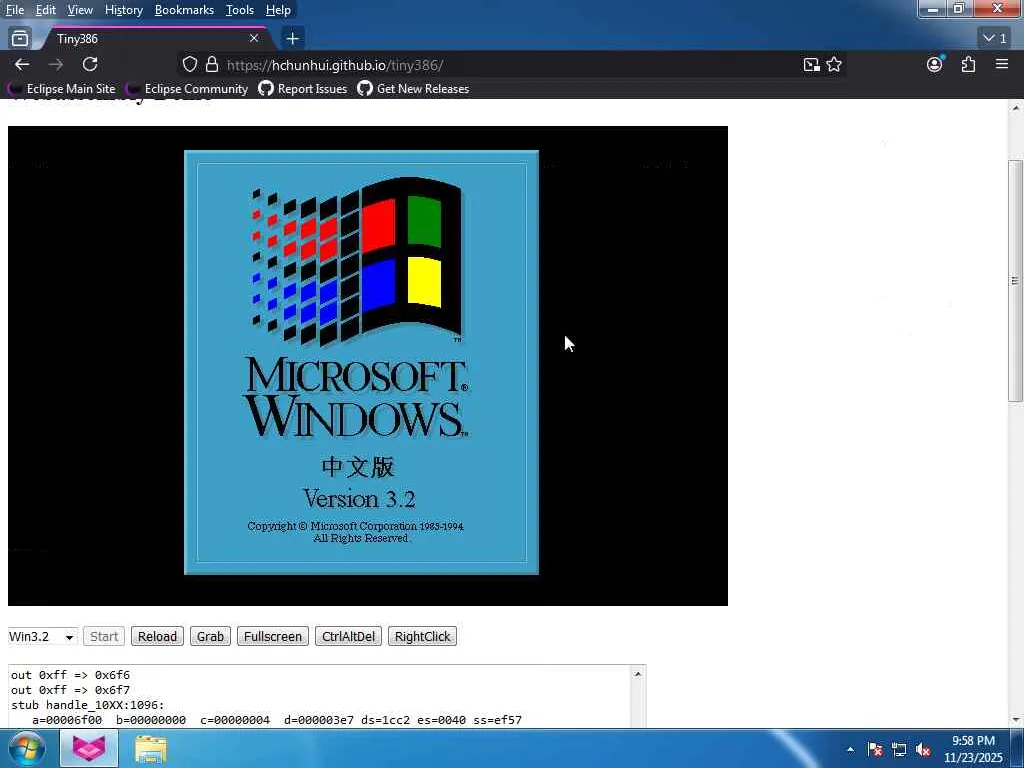
Task: Open the View menu
Action: (80, 10)
